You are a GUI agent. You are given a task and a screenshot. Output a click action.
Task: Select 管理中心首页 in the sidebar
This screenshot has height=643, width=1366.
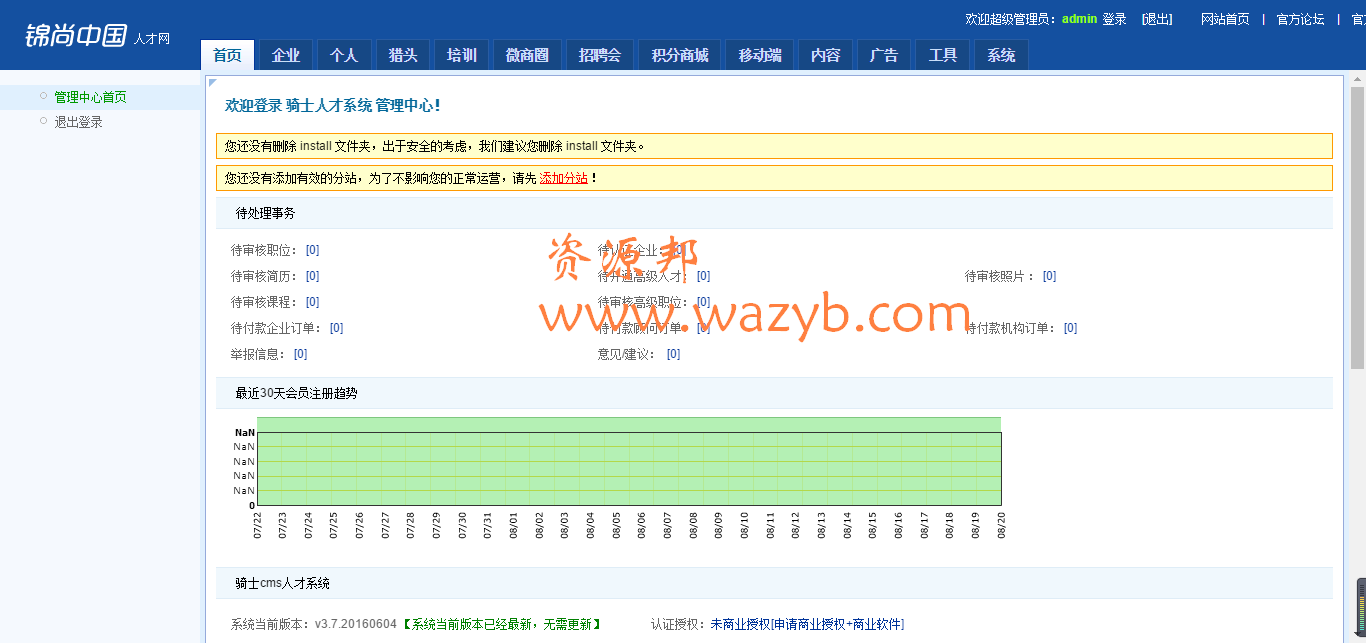click(x=90, y=97)
